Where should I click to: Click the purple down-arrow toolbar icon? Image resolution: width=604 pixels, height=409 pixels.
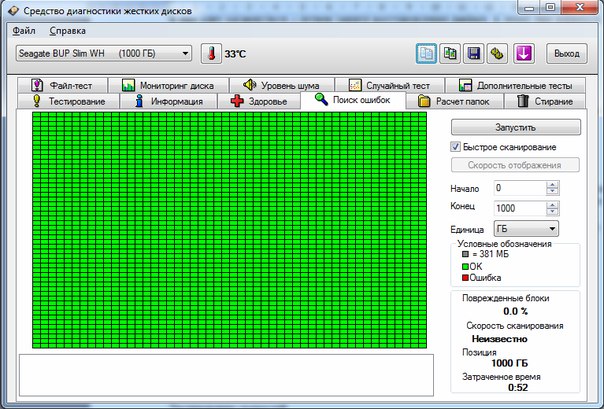click(x=524, y=53)
